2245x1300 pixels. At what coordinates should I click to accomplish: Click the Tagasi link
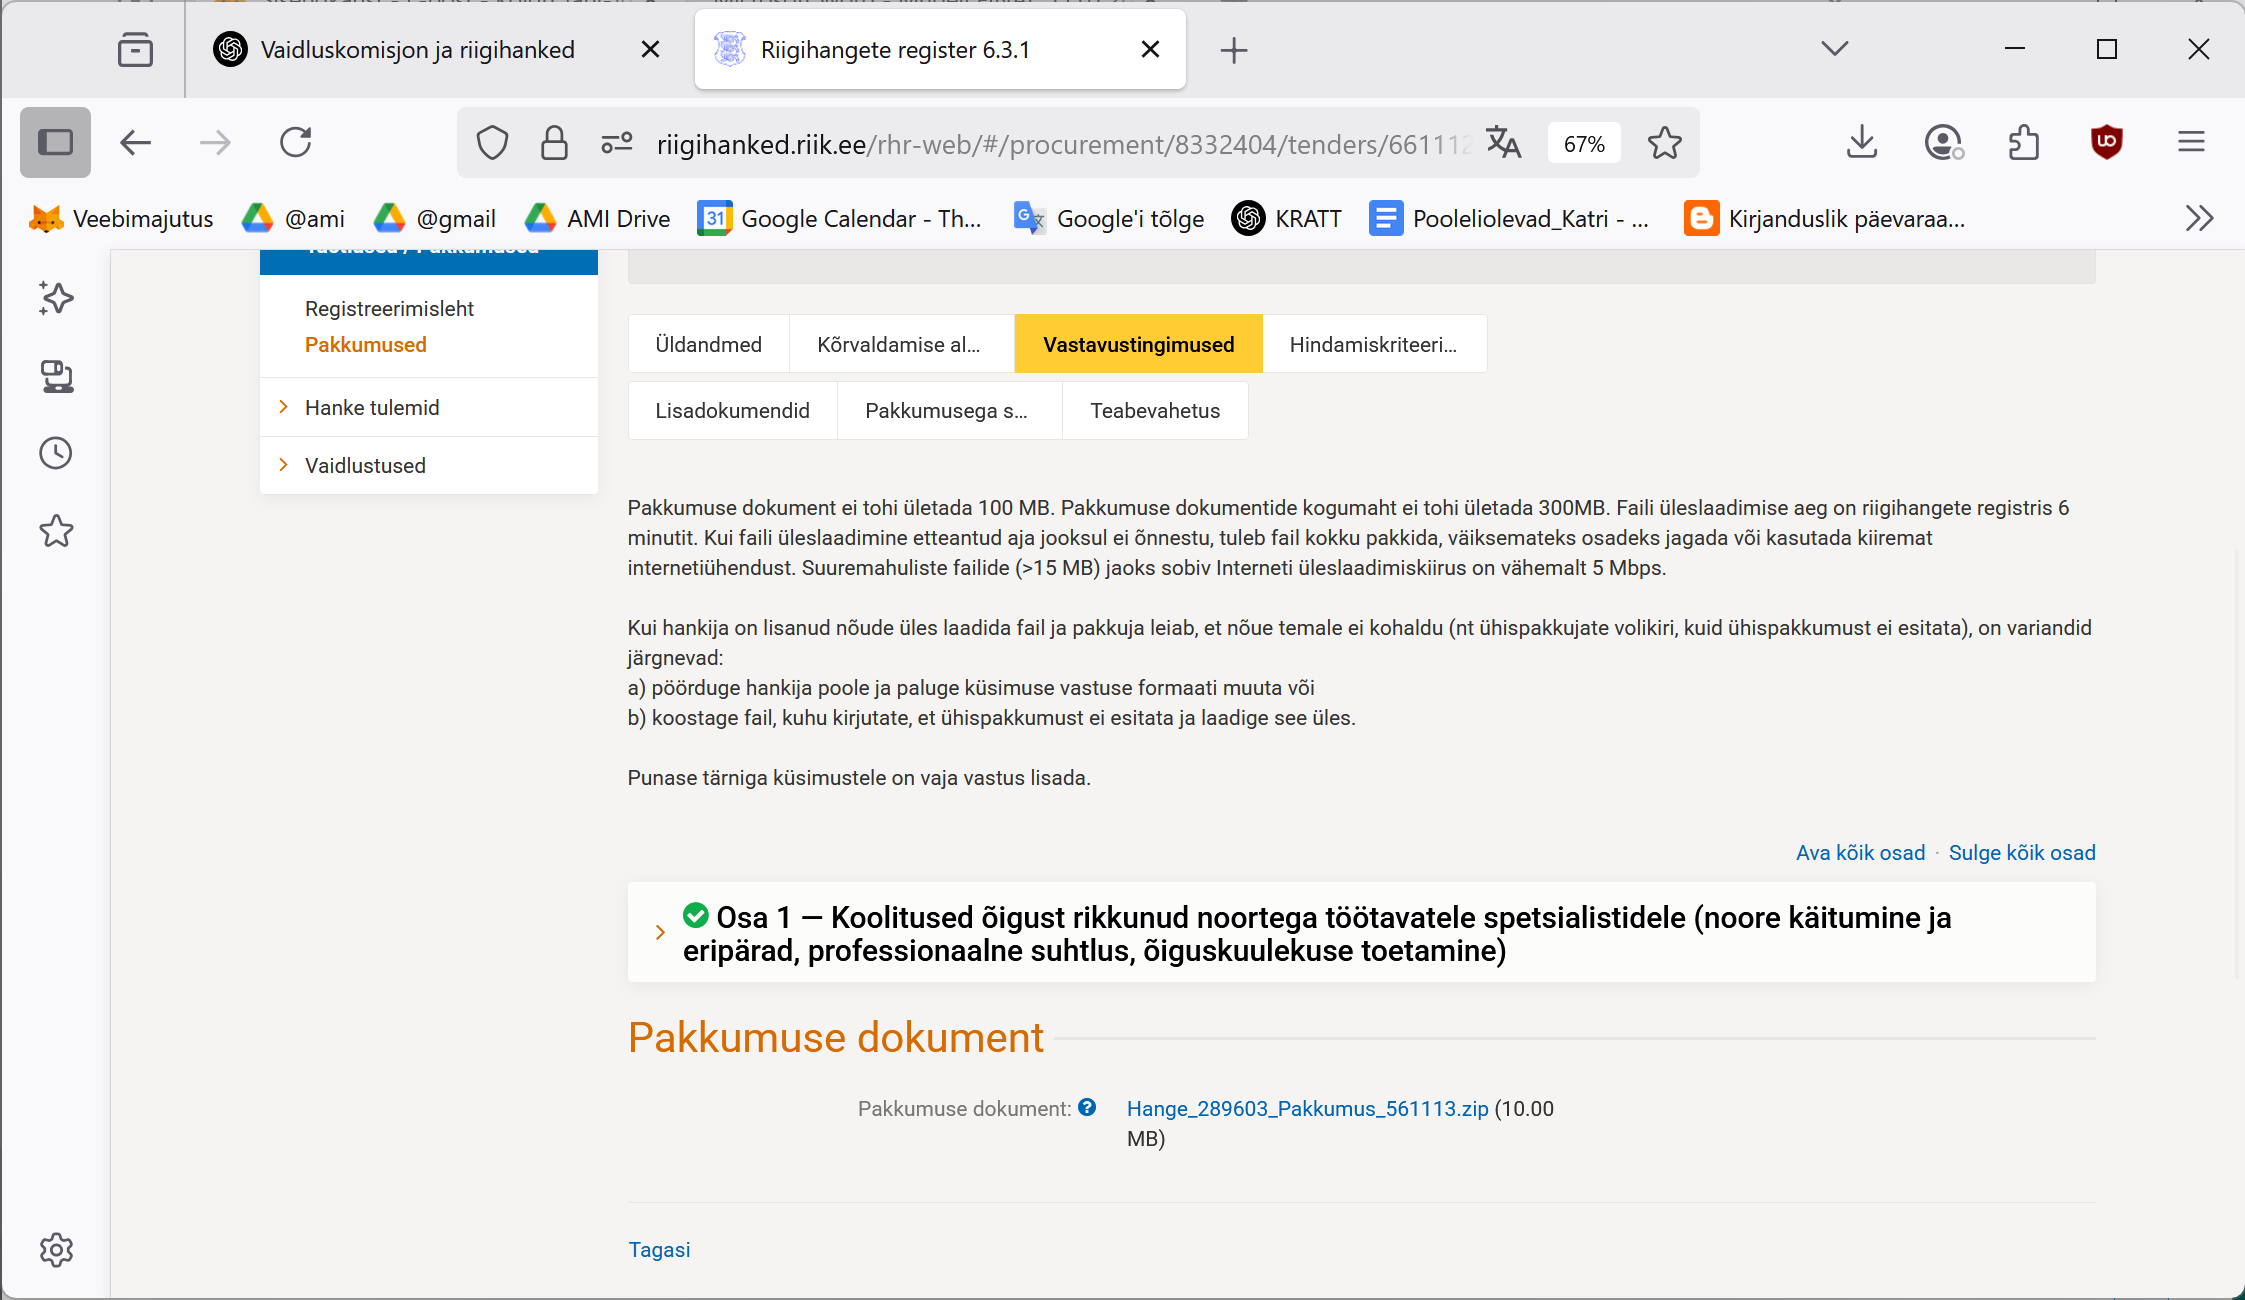(x=659, y=1249)
